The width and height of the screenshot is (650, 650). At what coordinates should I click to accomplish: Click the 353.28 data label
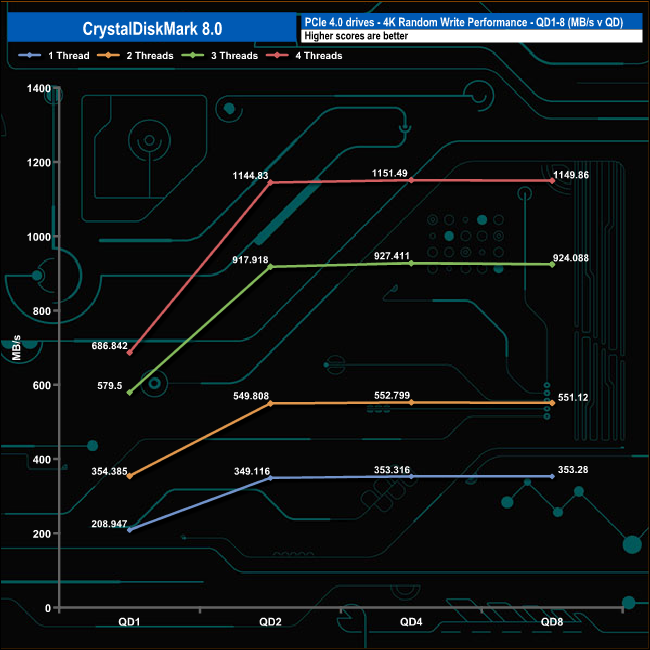coord(573,470)
